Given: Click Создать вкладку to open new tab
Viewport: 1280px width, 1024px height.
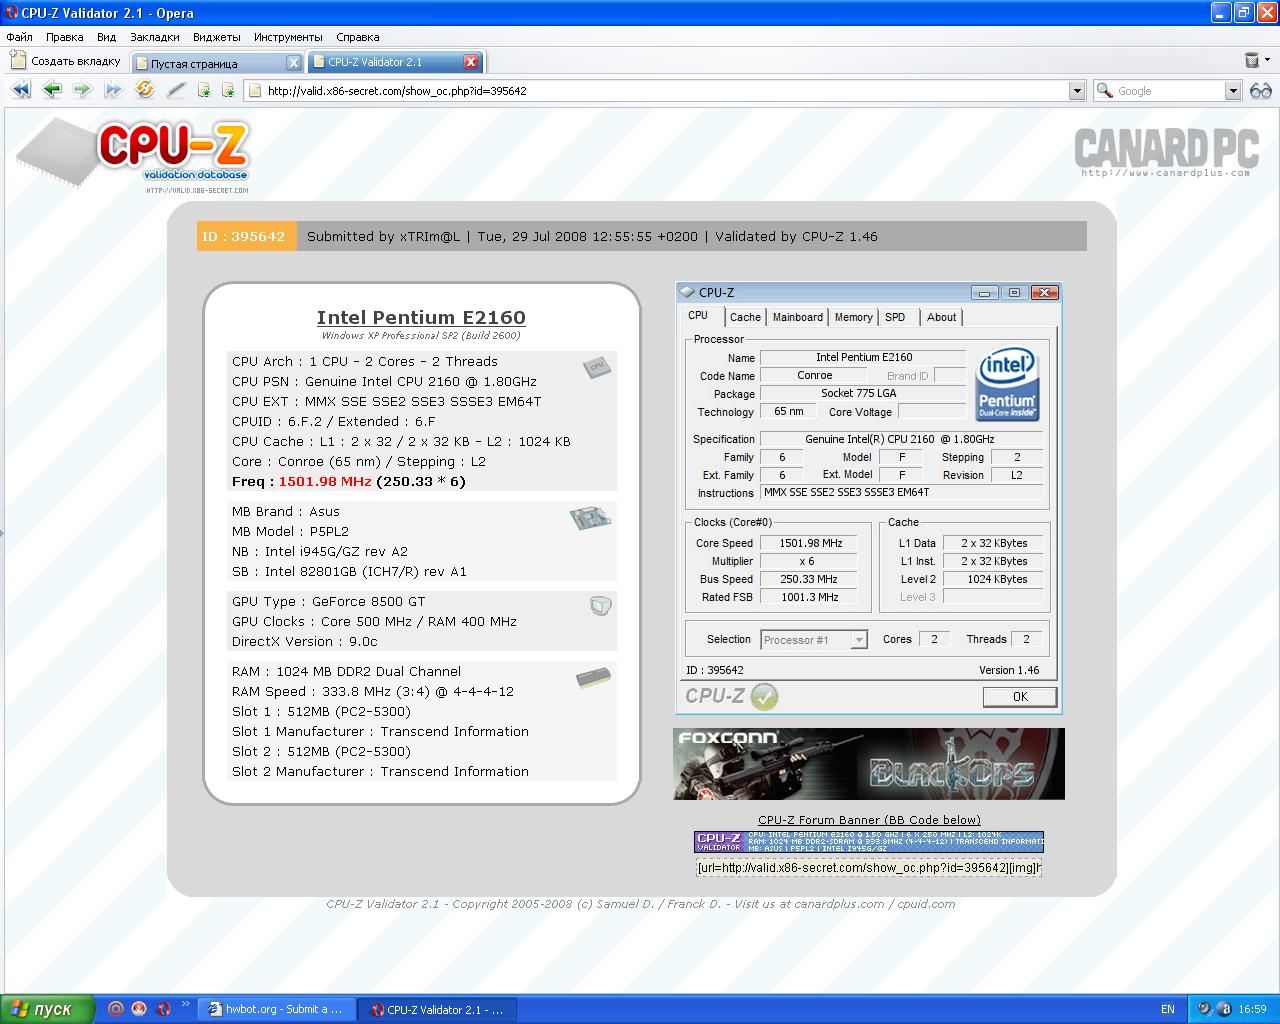Looking at the screenshot, I should (x=66, y=61).
